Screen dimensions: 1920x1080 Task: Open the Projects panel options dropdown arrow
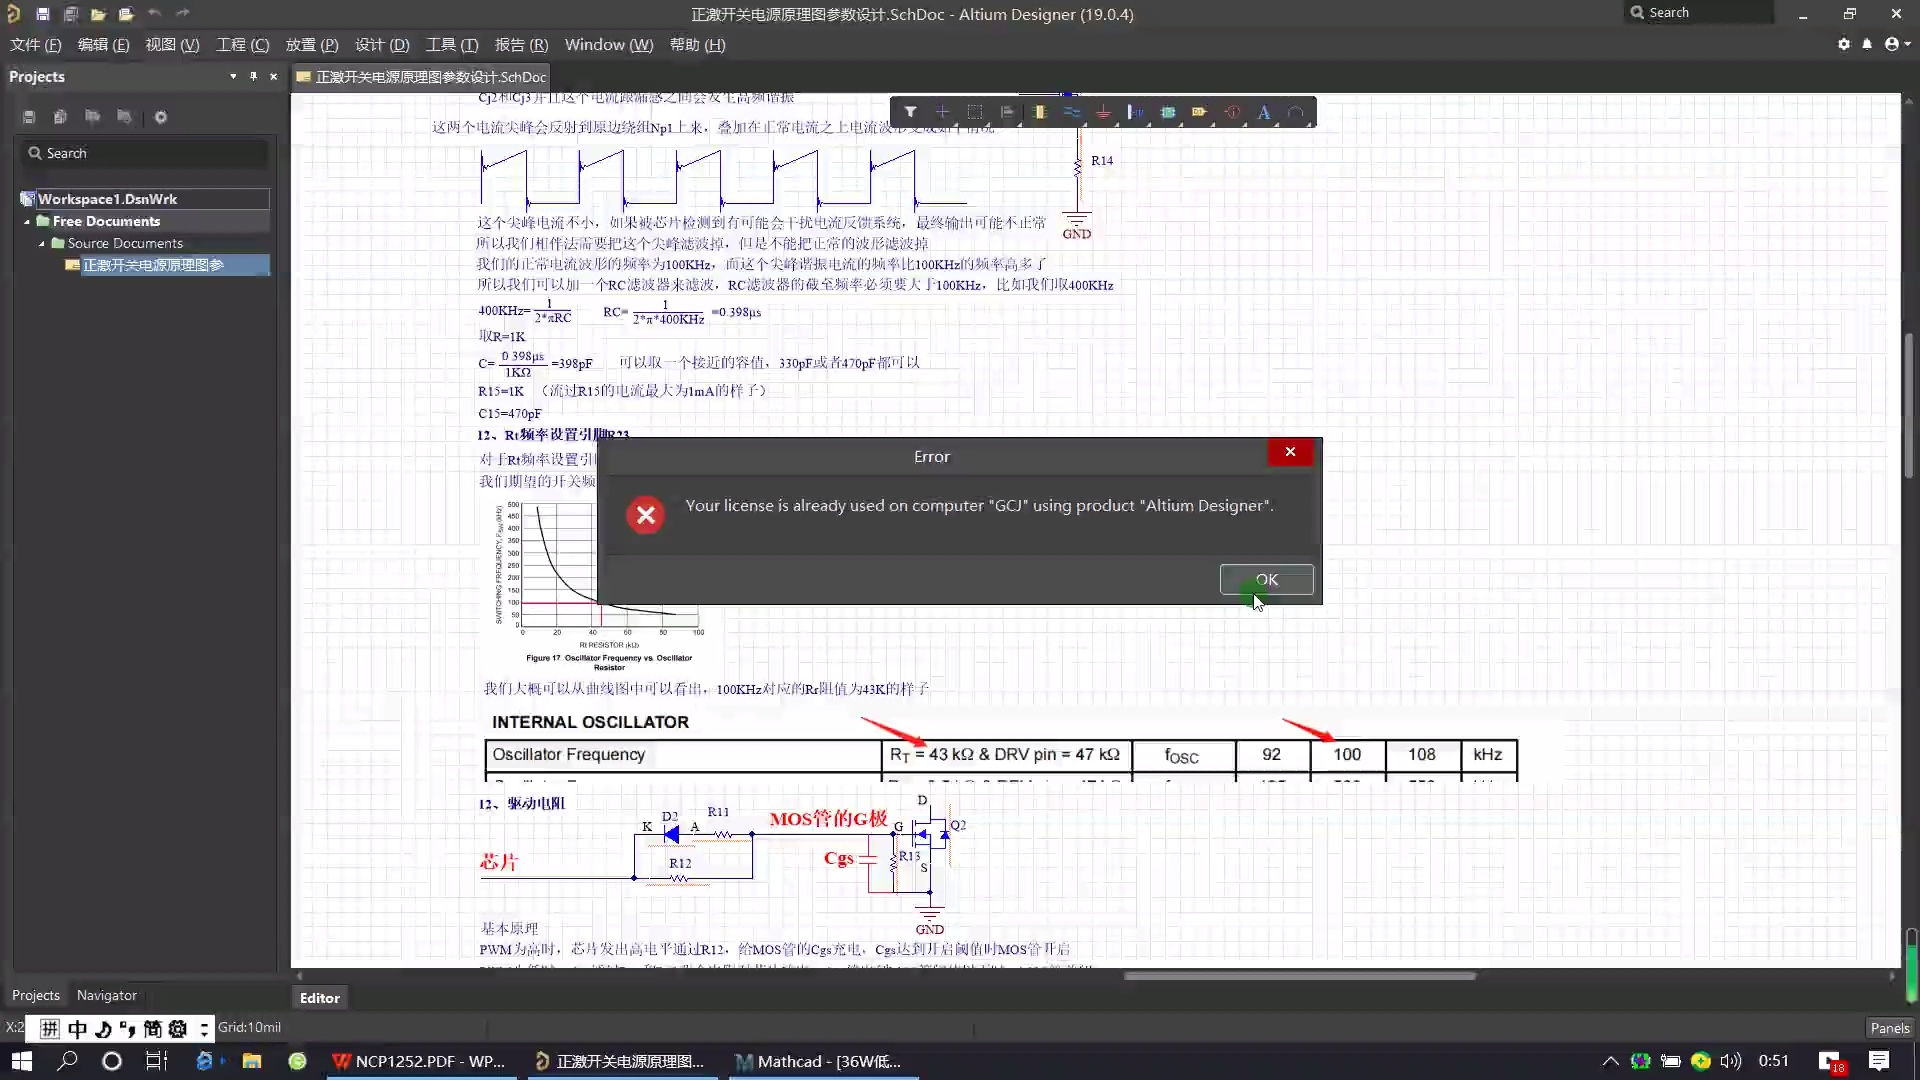click(233, 76)
